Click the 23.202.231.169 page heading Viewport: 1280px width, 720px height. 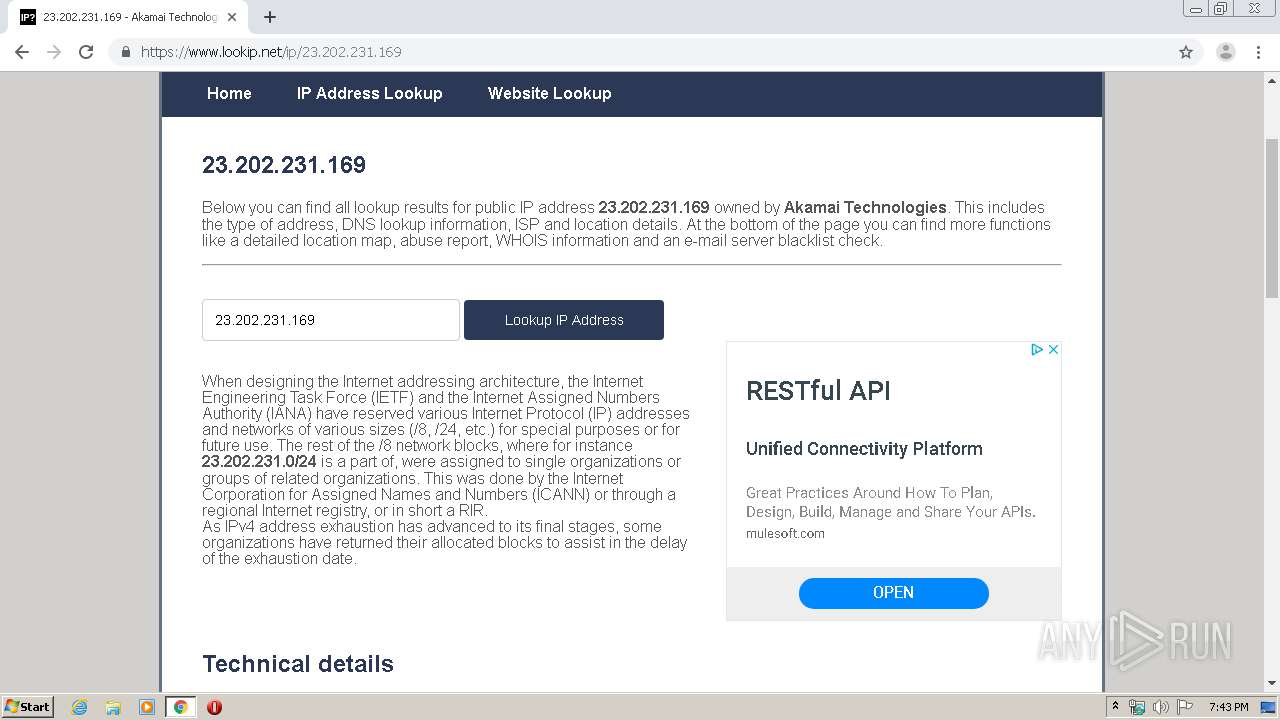pyautogui.click(x=284, y=165)
